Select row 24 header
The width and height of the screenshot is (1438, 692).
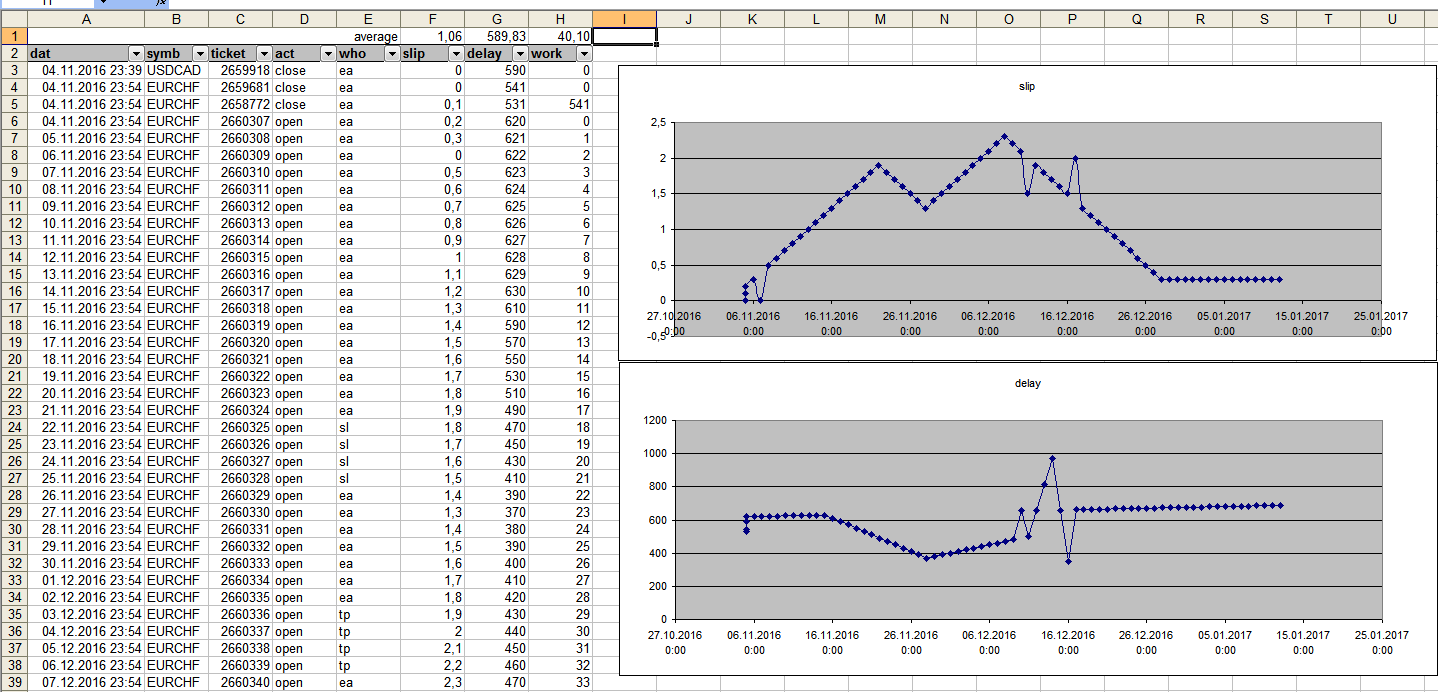[14, 427]
